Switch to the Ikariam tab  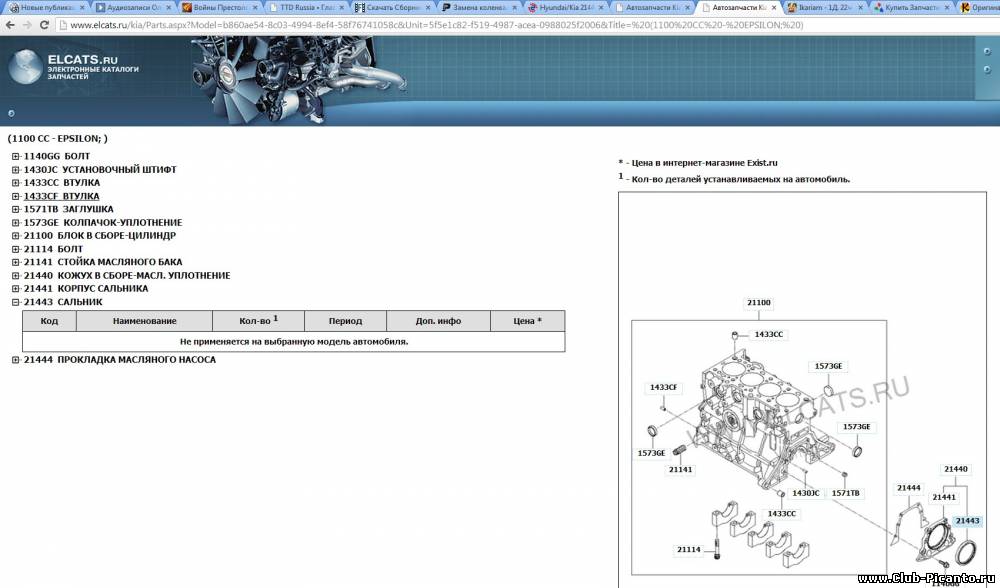pos(825,8)
